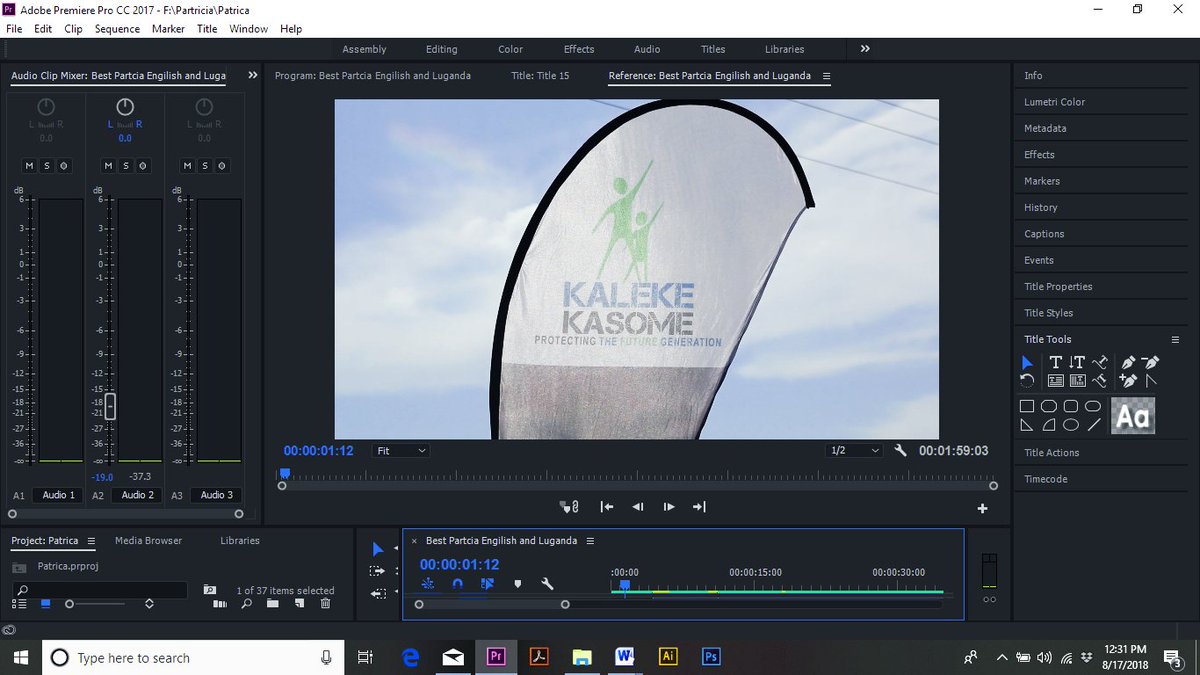Open the Title Styles panel
Screen dimensions: 1200x675
[x=1048, y=313]
